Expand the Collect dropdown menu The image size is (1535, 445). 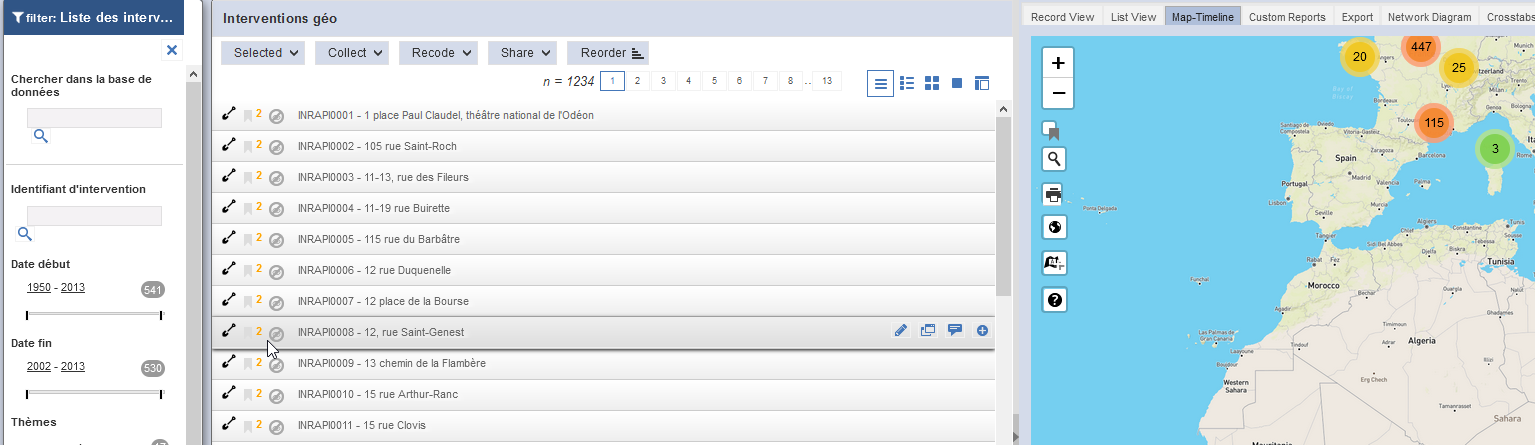pyautogui.click(x=351, y=53)
